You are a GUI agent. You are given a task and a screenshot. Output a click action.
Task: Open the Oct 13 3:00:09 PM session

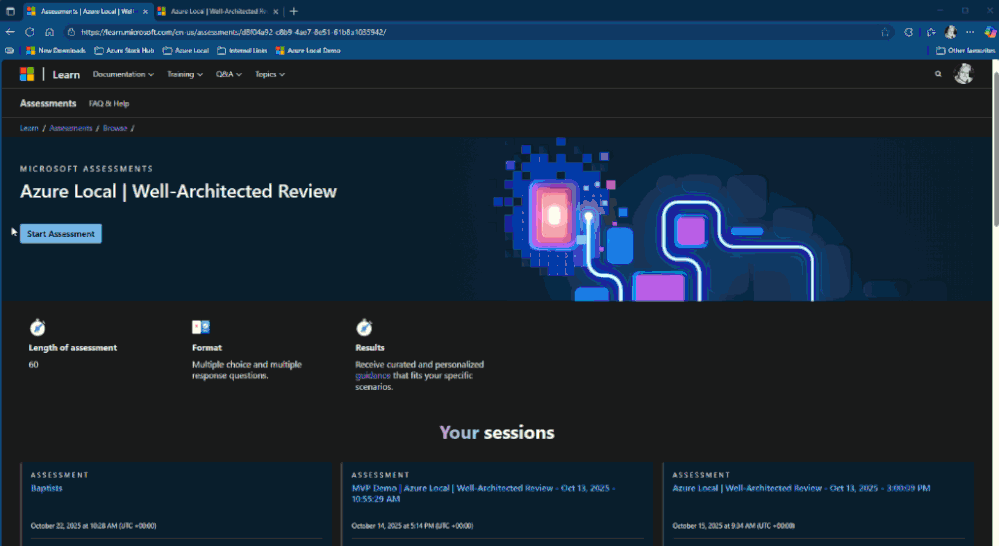[x=801, y=488]
